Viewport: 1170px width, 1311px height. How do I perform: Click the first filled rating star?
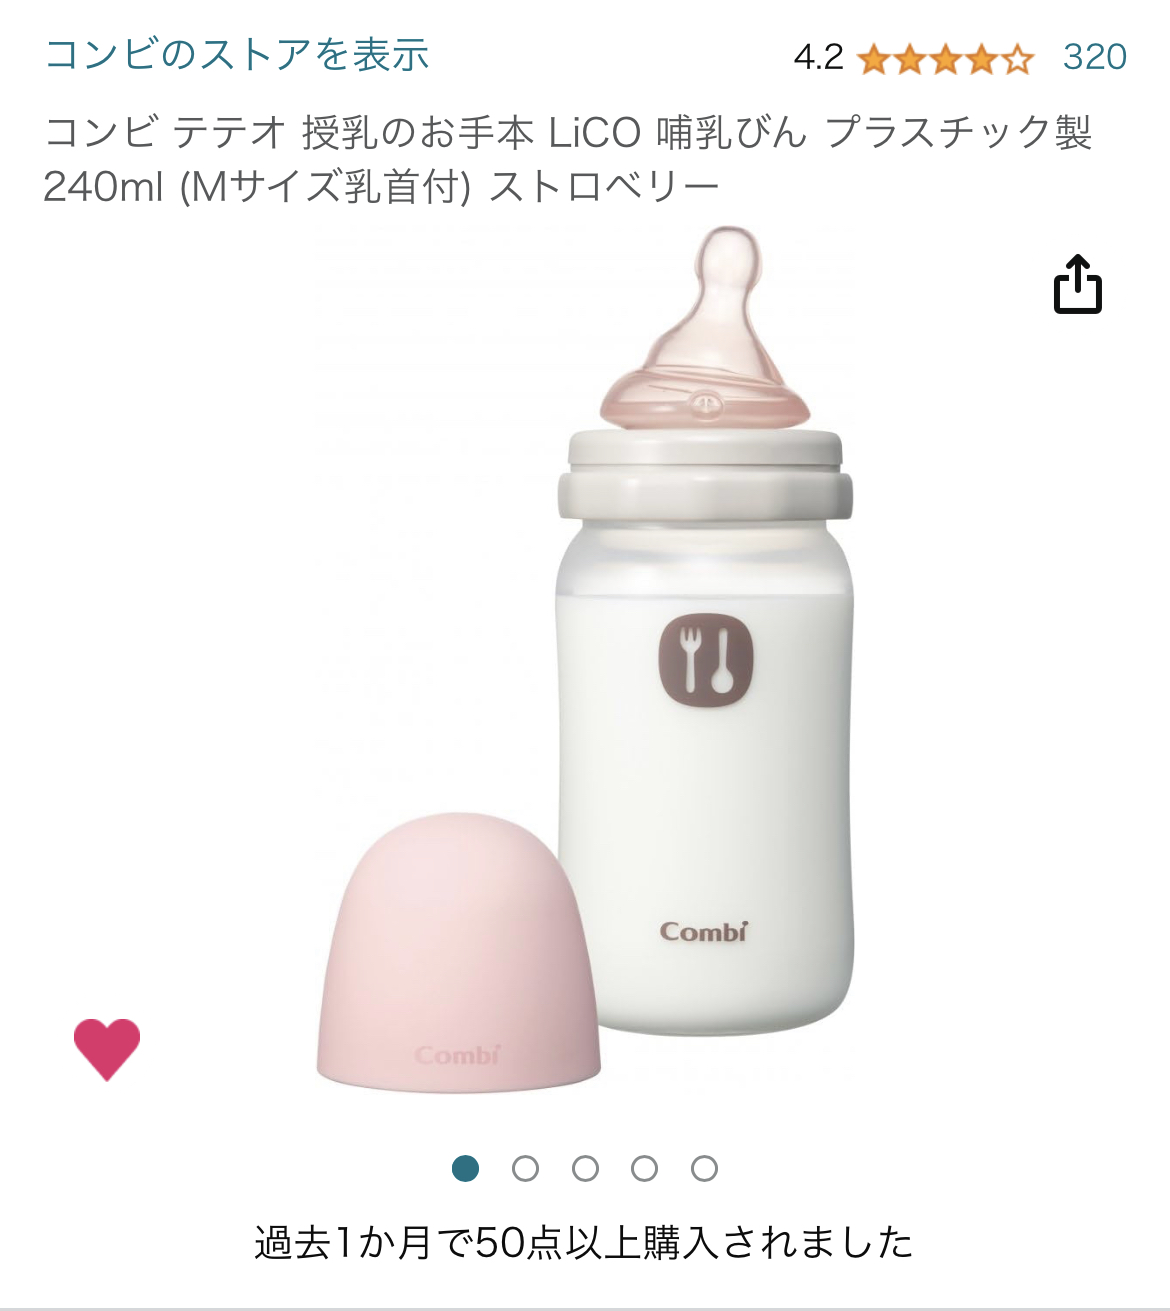point(874,59)
